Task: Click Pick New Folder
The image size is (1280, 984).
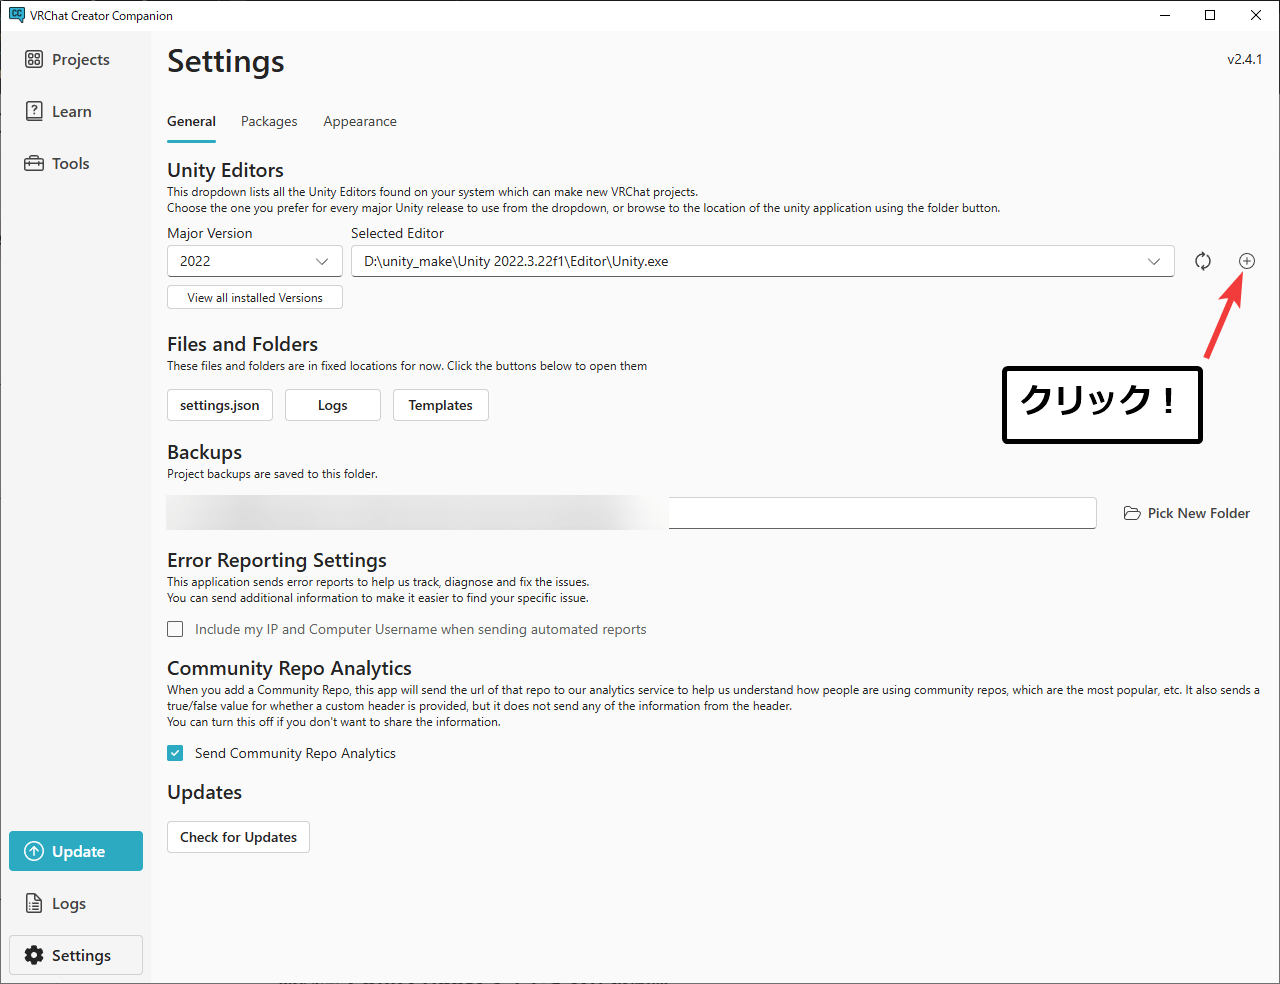Action: (1187, 513)
